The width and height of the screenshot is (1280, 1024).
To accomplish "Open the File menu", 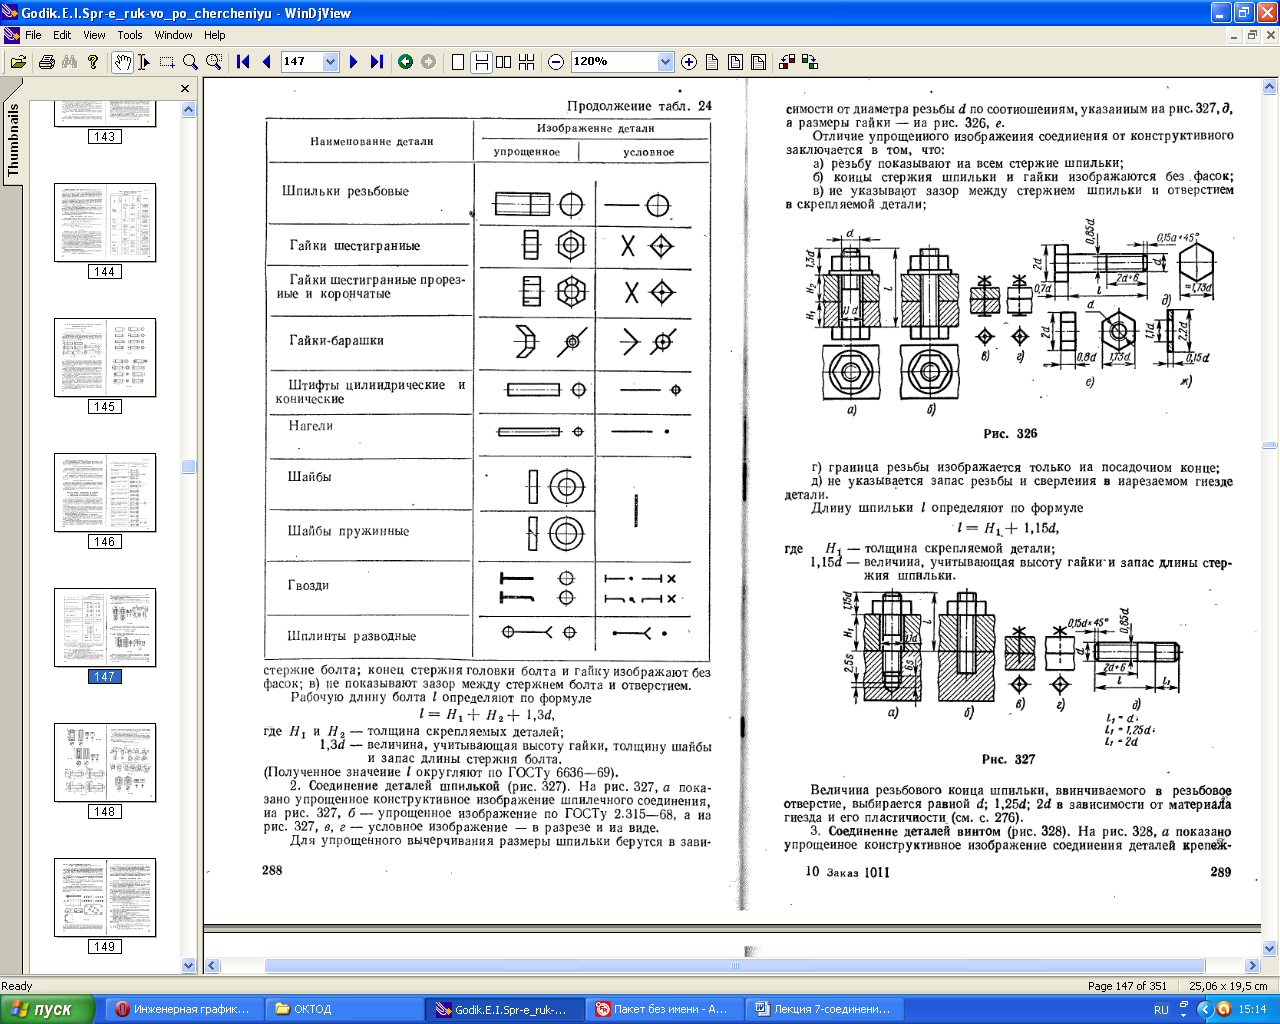I will (33, 35).
